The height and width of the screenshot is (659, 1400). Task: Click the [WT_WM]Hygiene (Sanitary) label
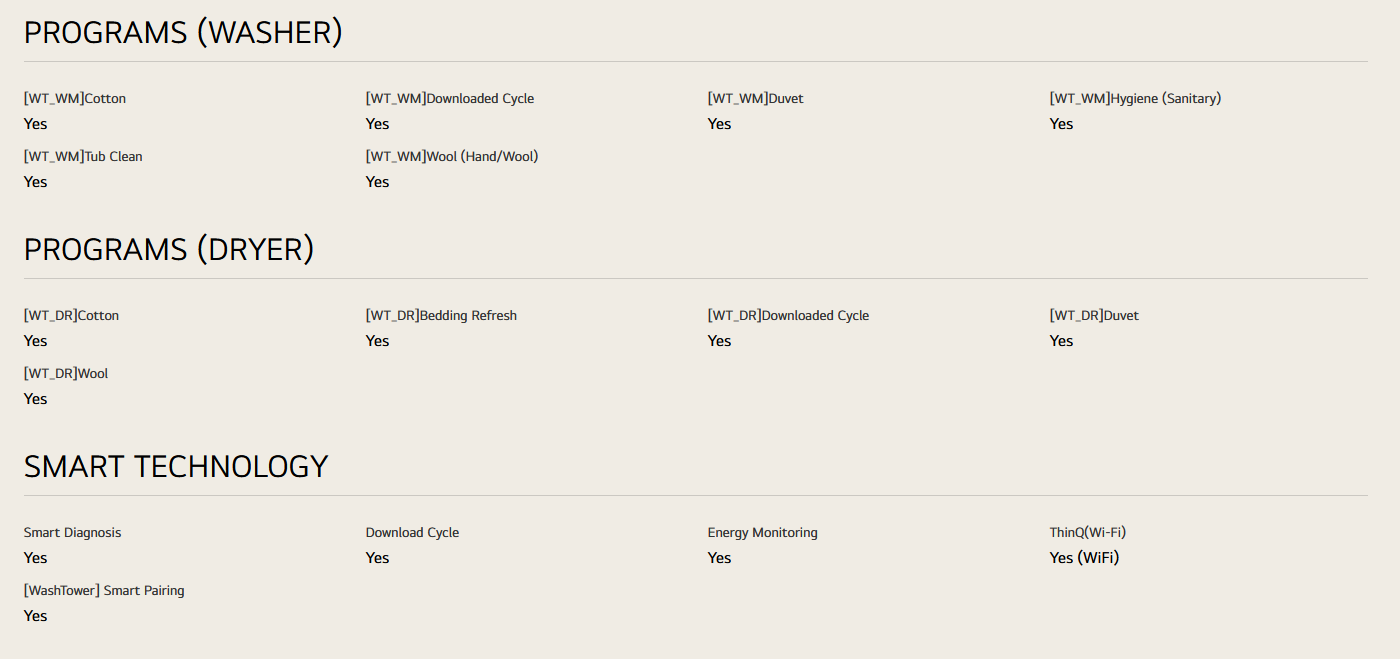click(1135, 99)
